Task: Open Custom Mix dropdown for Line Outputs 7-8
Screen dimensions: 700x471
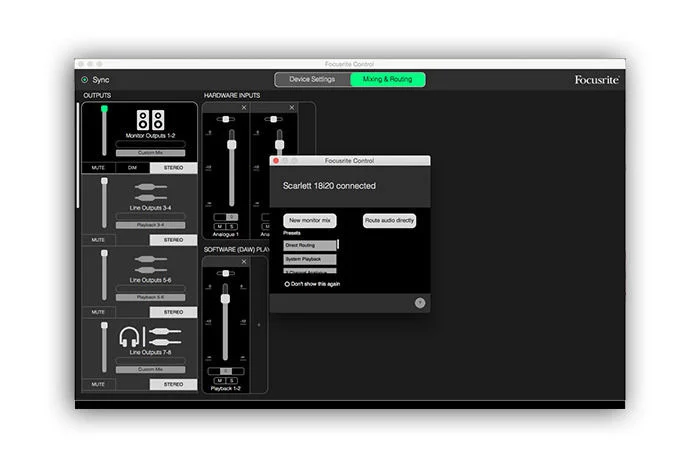Action: [x=150, y=370]
